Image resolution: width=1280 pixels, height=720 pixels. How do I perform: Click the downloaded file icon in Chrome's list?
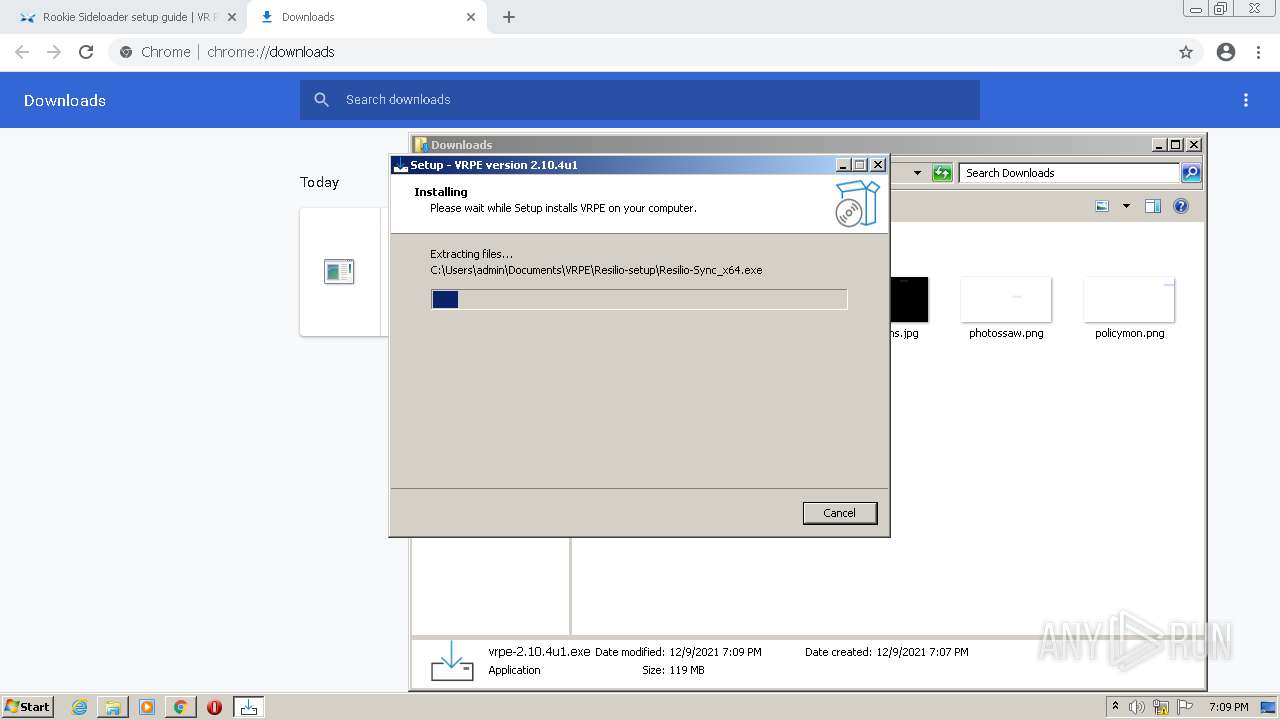tap(339, 271)
